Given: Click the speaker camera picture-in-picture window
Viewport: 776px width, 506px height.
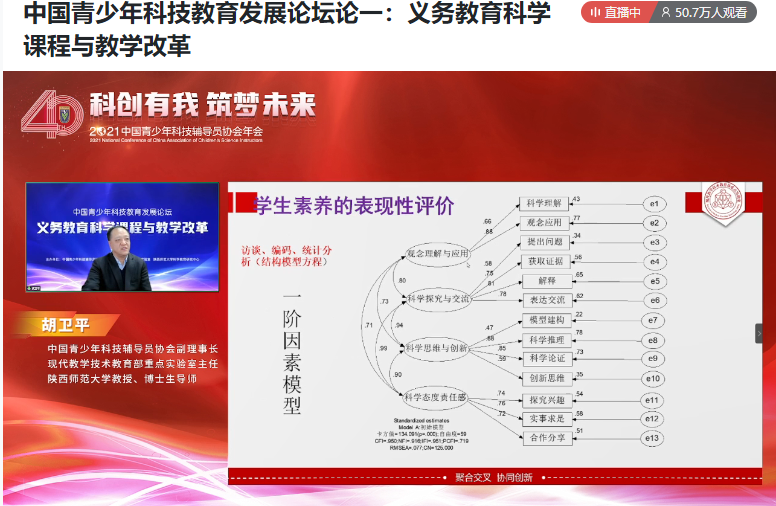Looking at the screenshot, I should [122, 237].
